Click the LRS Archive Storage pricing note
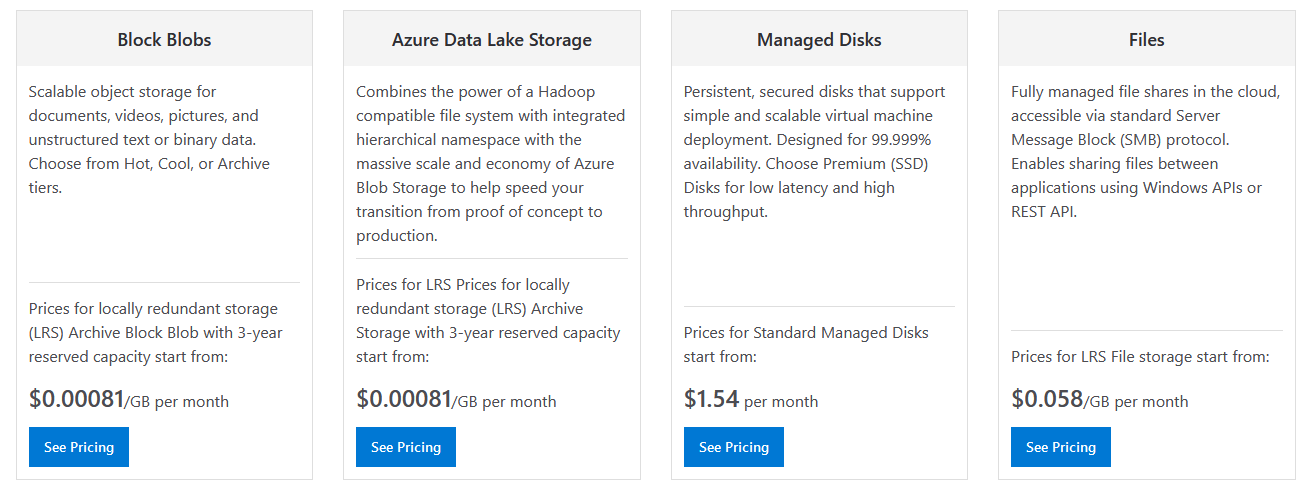 (488, 320)
